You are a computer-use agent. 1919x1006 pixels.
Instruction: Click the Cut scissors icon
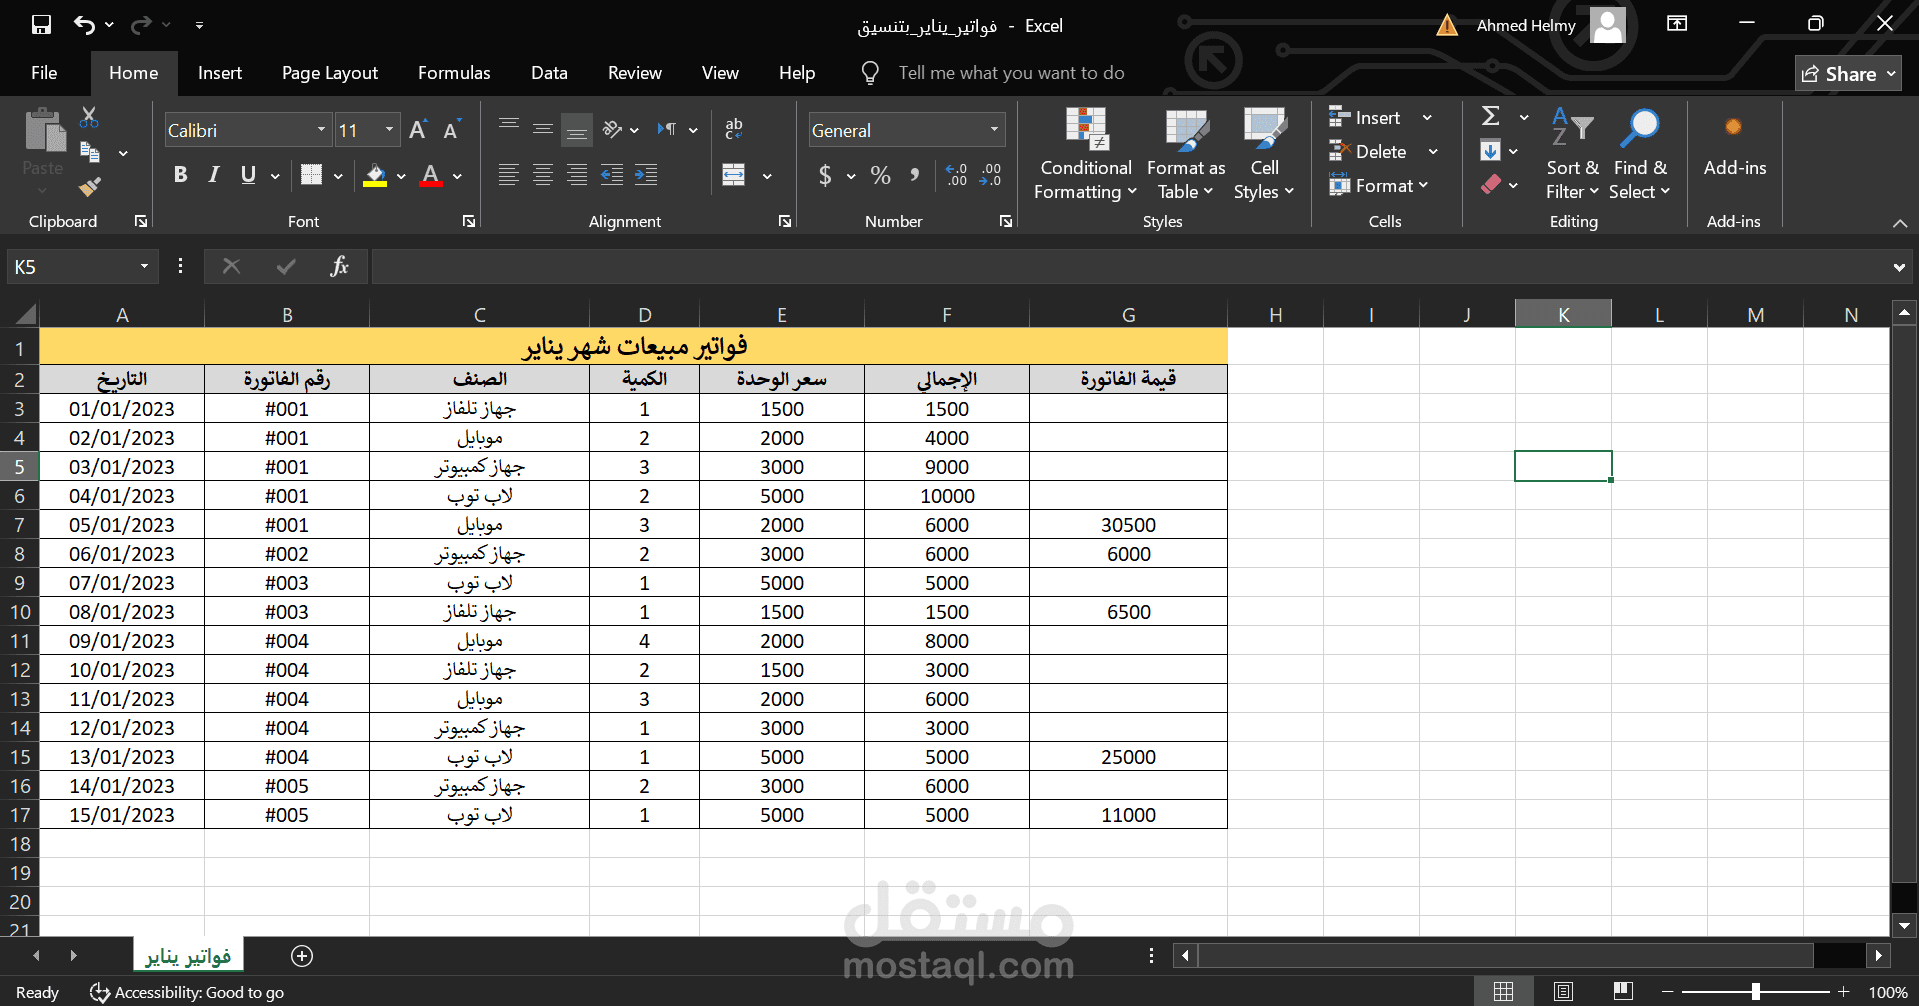89,117
